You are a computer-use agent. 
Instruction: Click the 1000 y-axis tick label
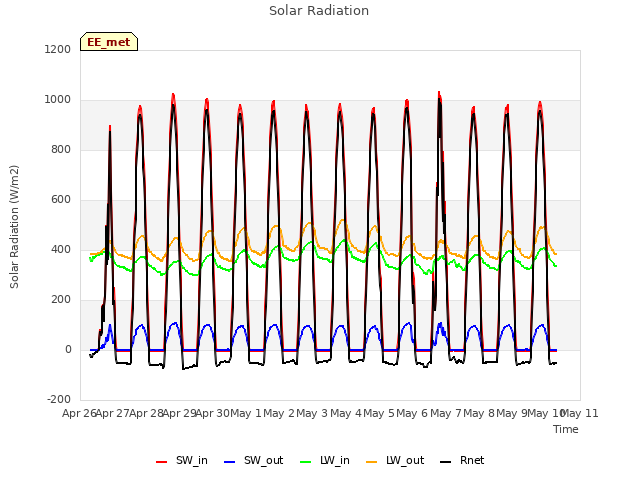pos(58,100)
